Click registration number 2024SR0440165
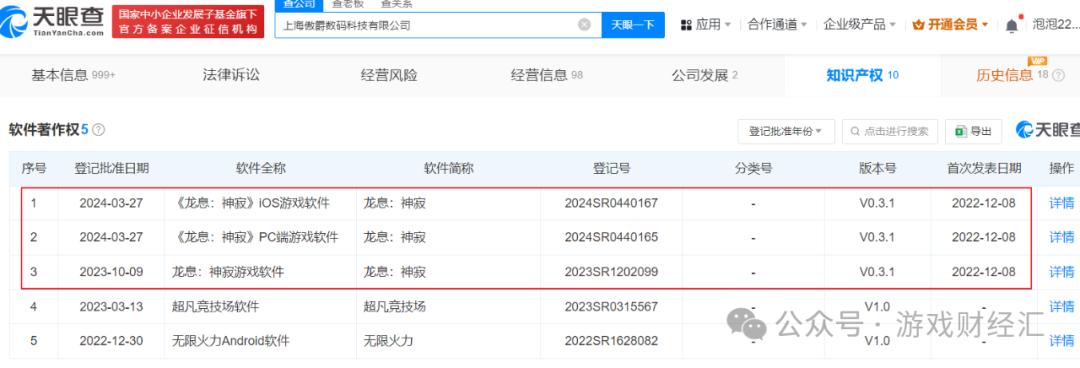Viewport: 1080px width, 368px height. [611, 237]
